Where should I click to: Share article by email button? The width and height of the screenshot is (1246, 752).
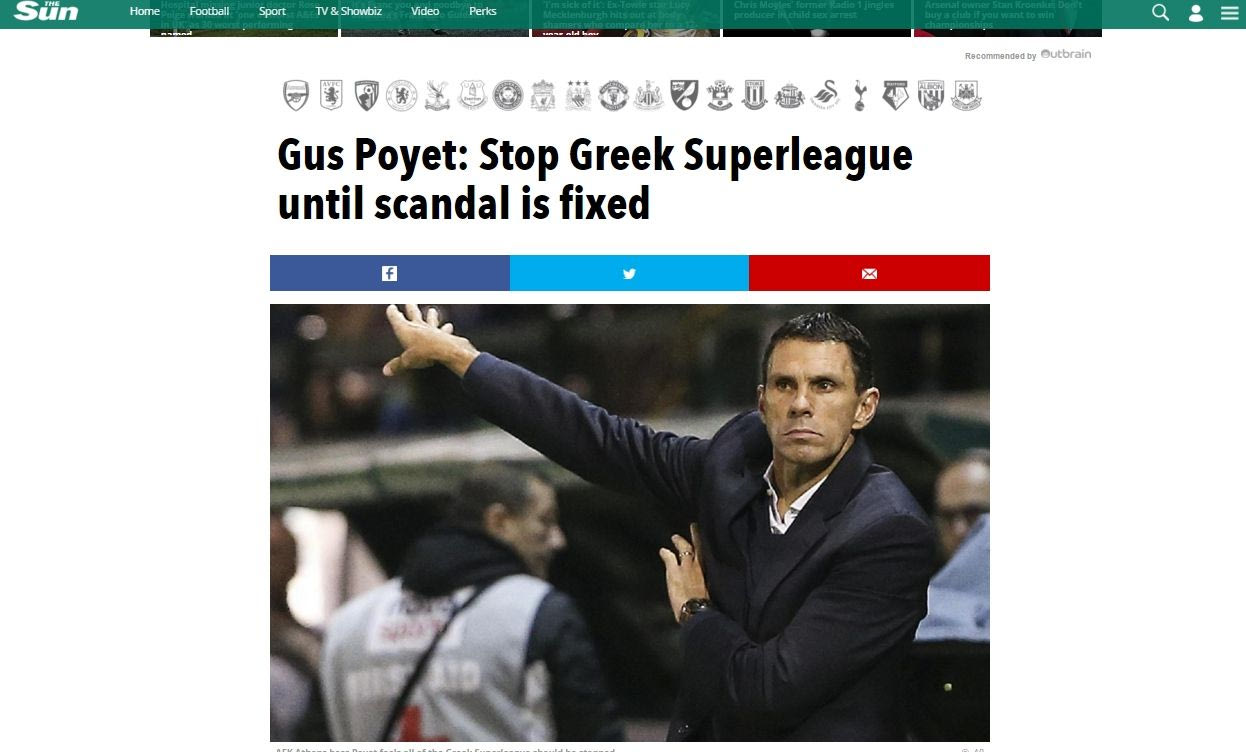tap(869, 273)
